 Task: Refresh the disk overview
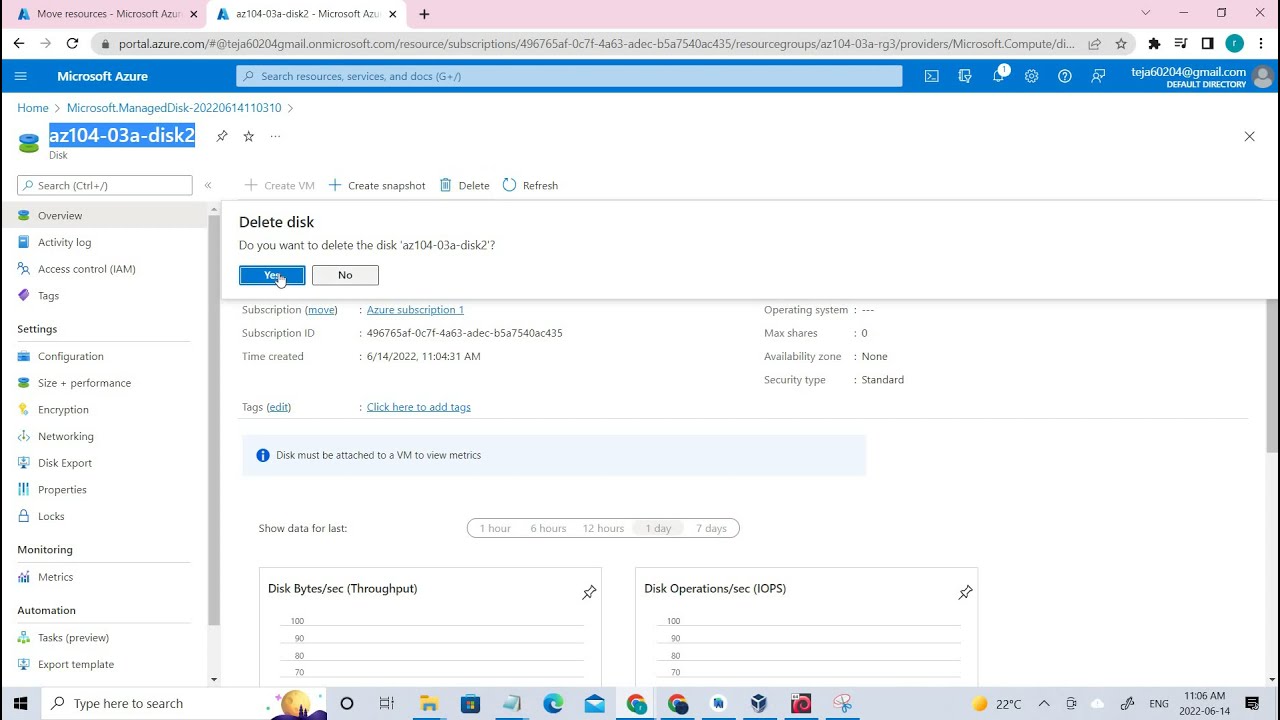tap(530, 185)
